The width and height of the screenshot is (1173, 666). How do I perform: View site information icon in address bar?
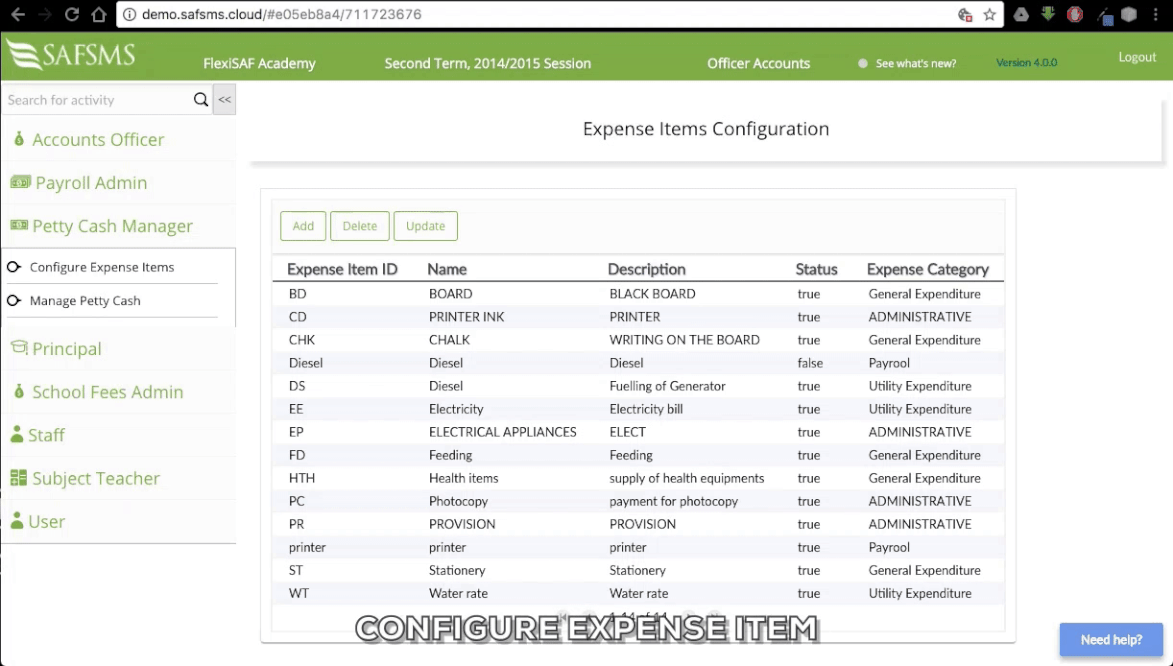129,14
